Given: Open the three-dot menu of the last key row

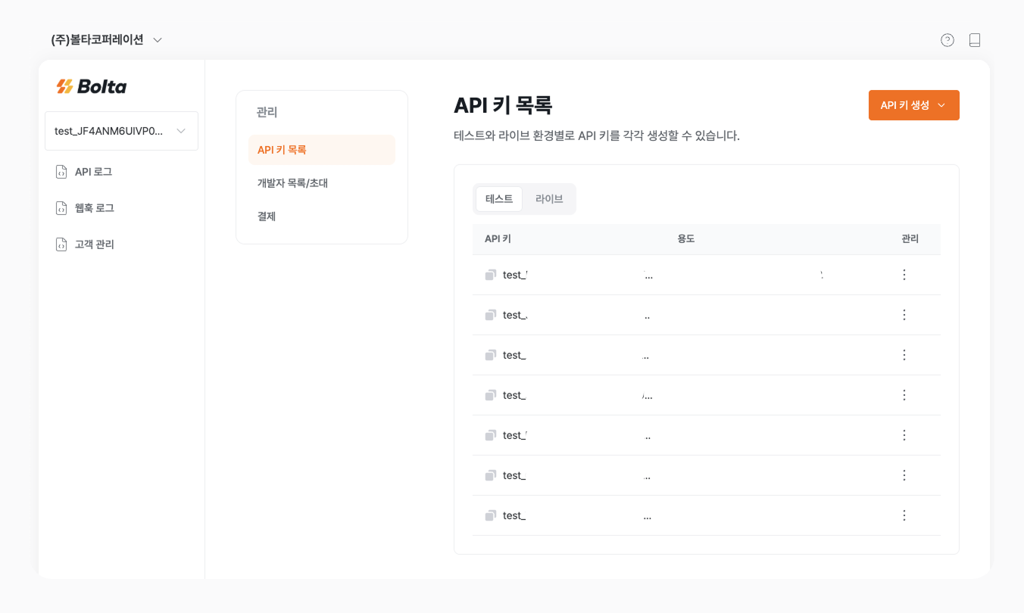Looking at the screenshot, I should click(904, 516).
